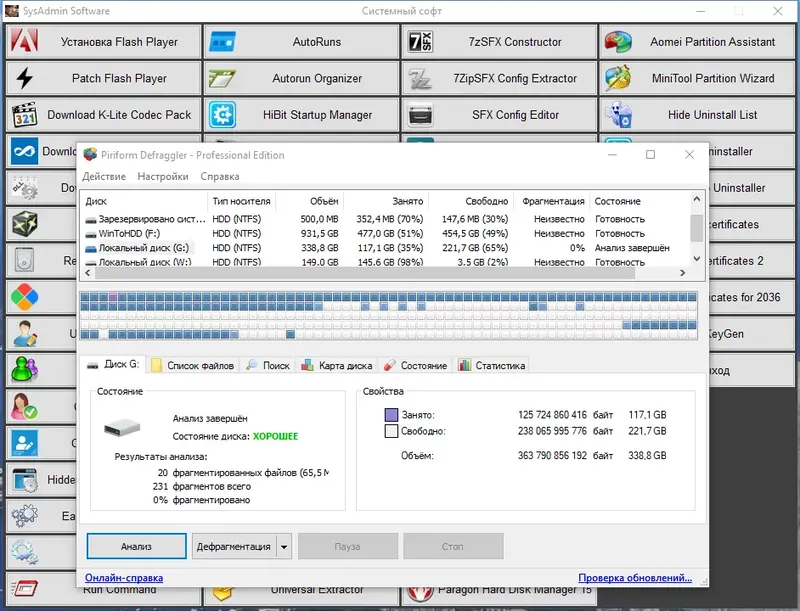
Task: Click the HiBit Startup Manager gear icon
Action: coord(222,115)
